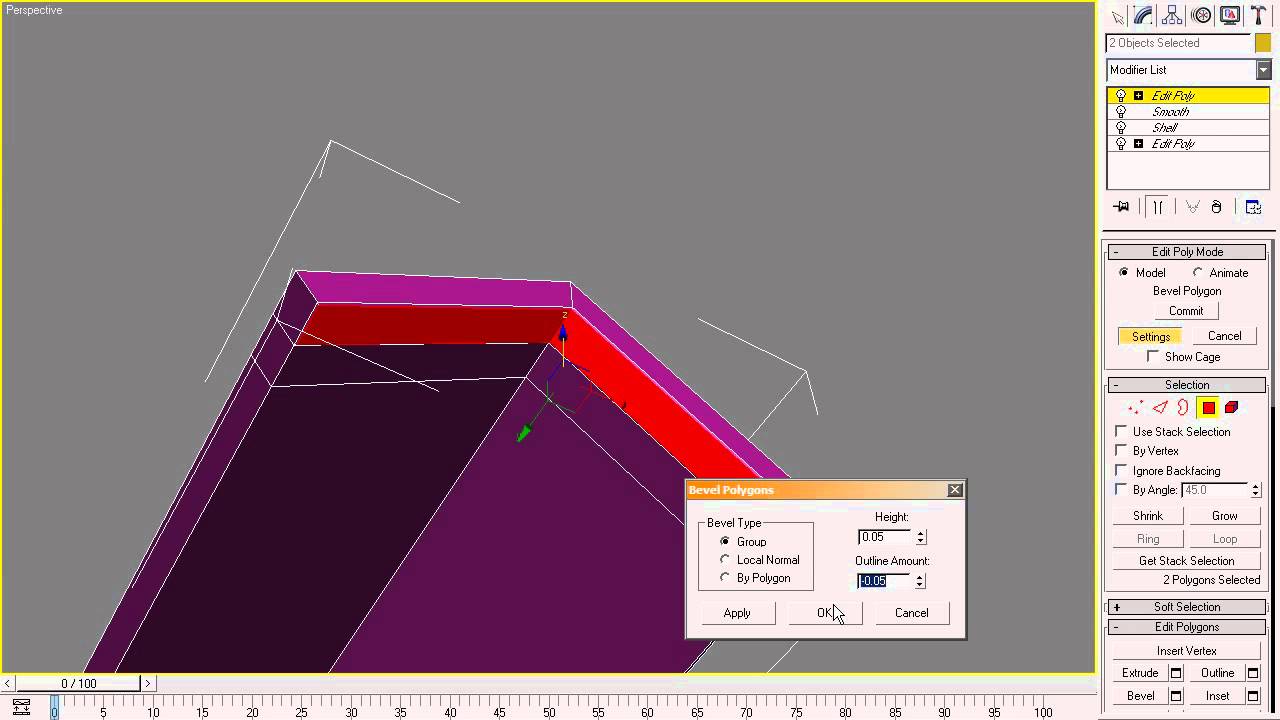Enable Ignore Backfacing checkbox

pos(1121,470)
